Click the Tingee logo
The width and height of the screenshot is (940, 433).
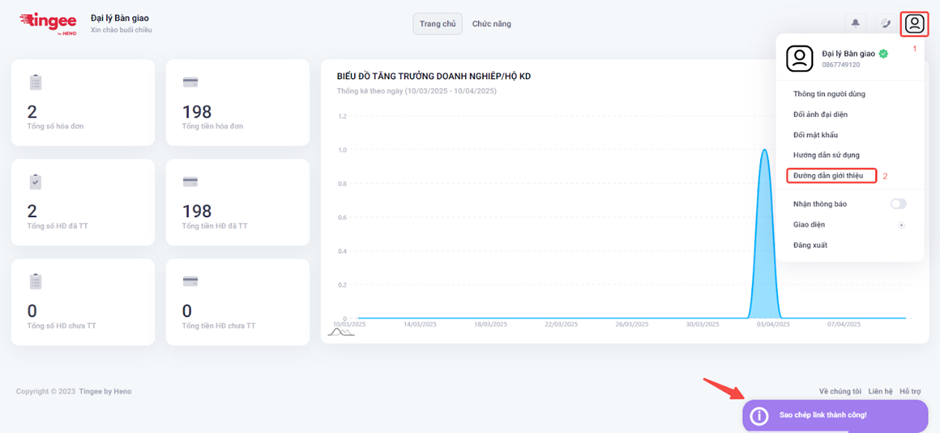point(48,22)
